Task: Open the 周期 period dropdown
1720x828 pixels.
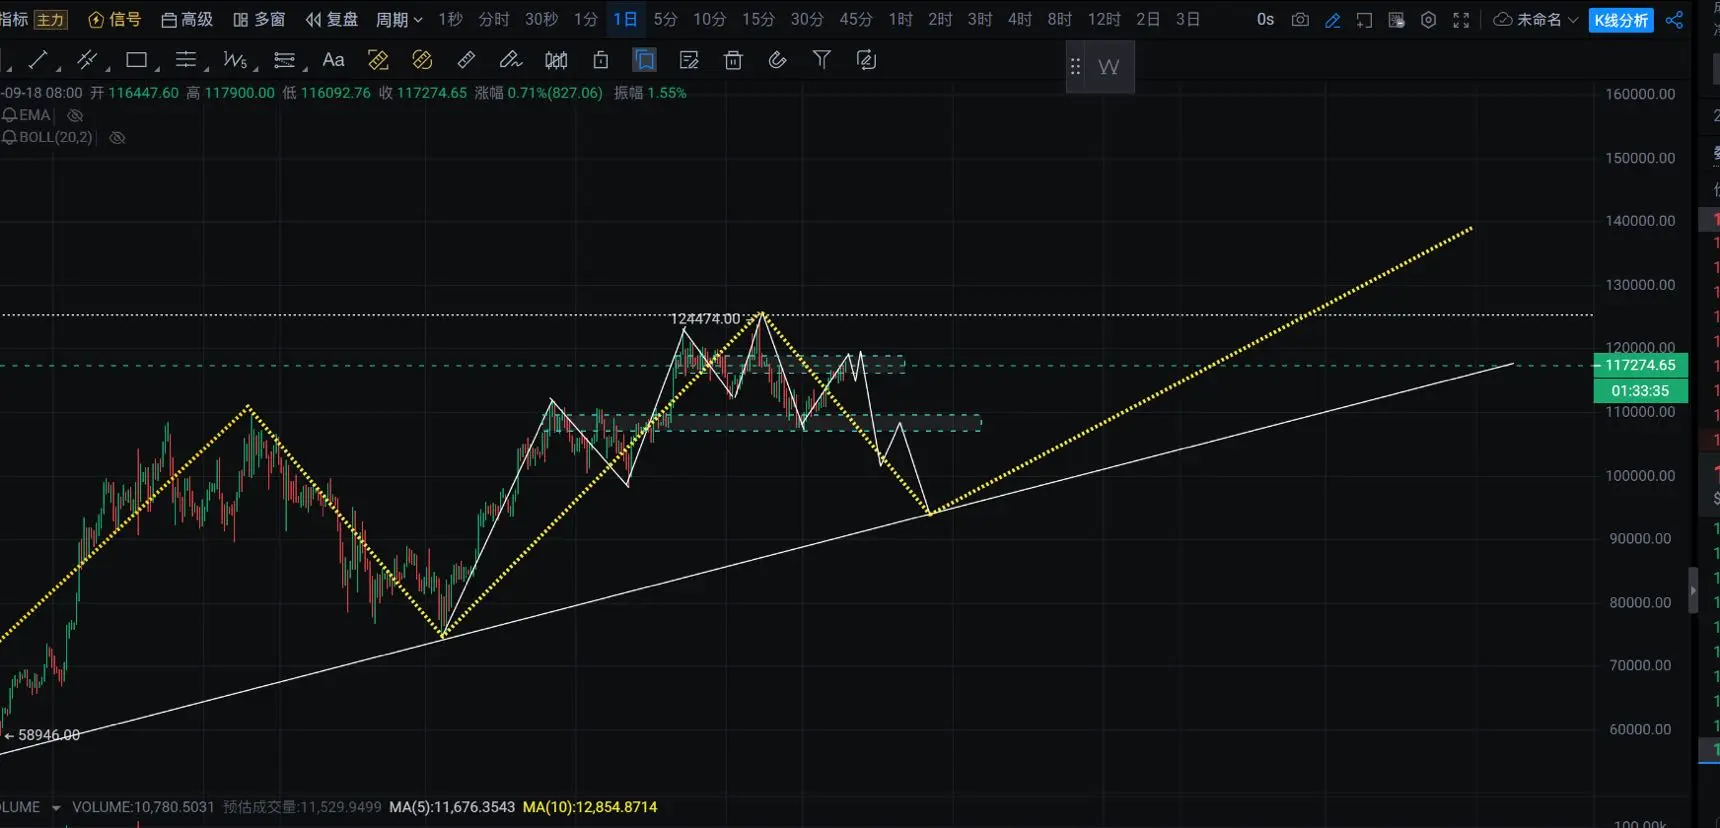Action: click(x=399, y=20)
